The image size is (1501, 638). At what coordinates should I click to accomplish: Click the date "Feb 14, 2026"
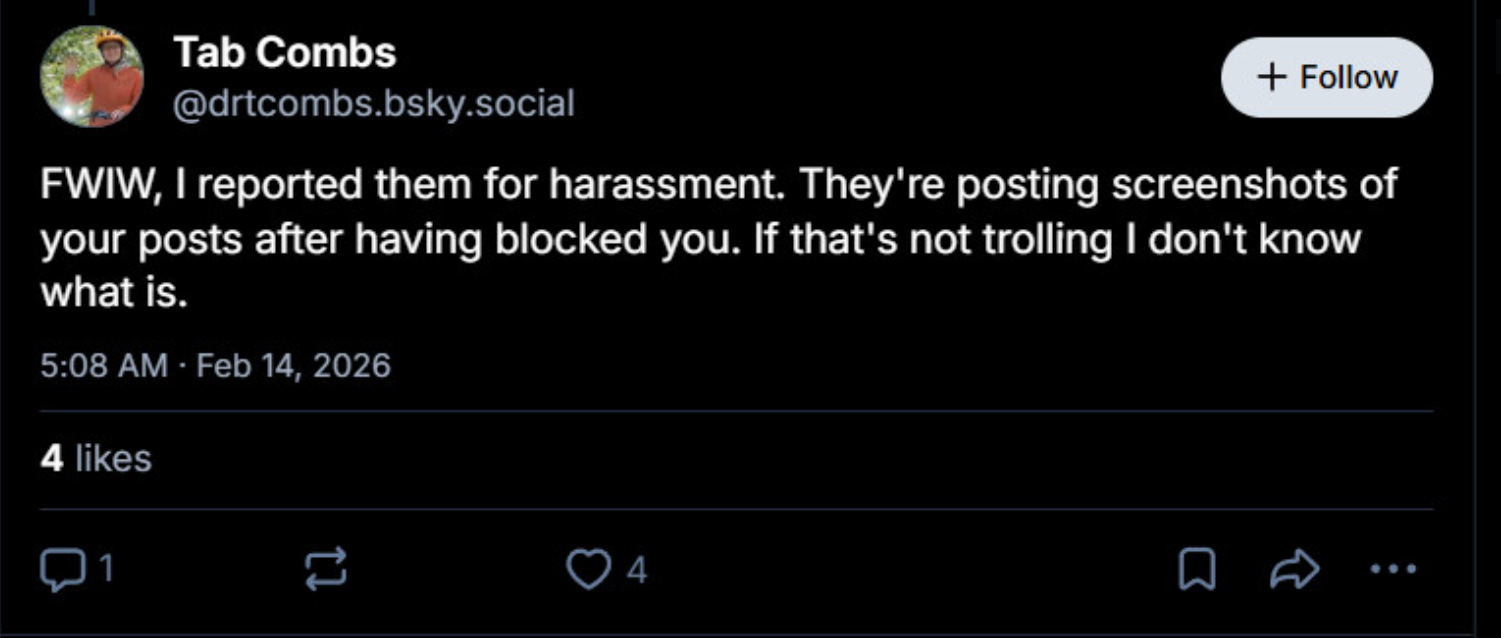pyautogui.click(x=293, y=365)
